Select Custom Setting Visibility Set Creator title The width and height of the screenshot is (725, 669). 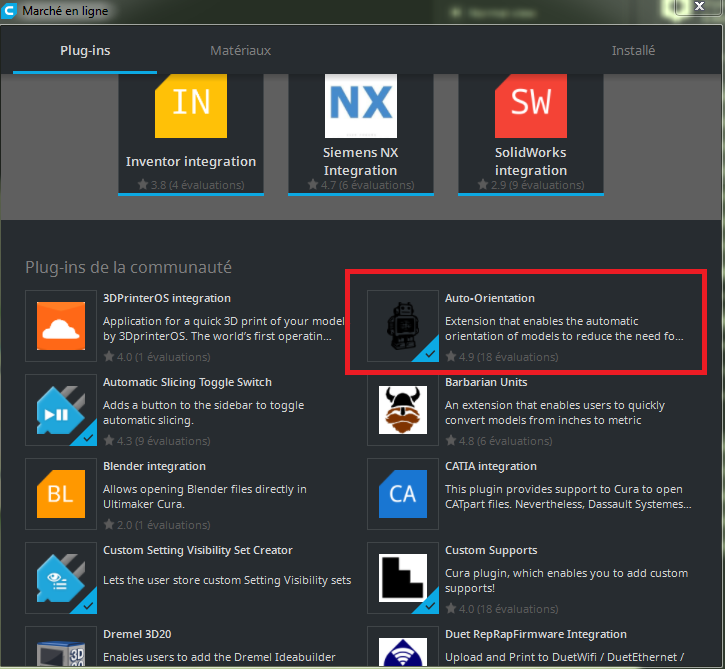coord(198,550)
